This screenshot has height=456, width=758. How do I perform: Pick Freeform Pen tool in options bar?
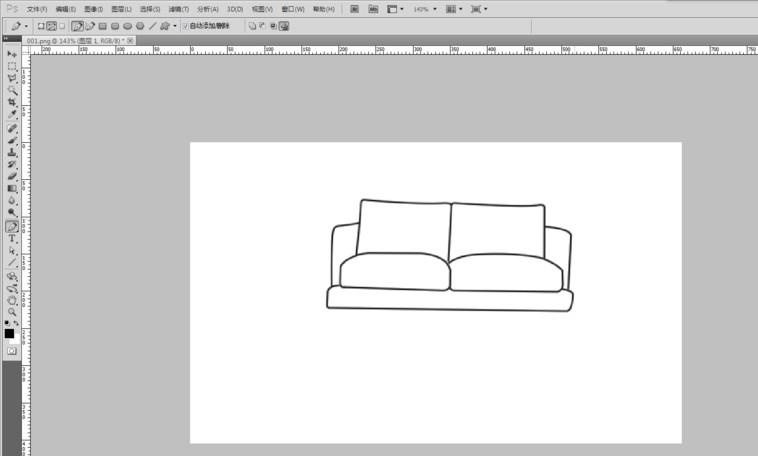pos(90,26)
